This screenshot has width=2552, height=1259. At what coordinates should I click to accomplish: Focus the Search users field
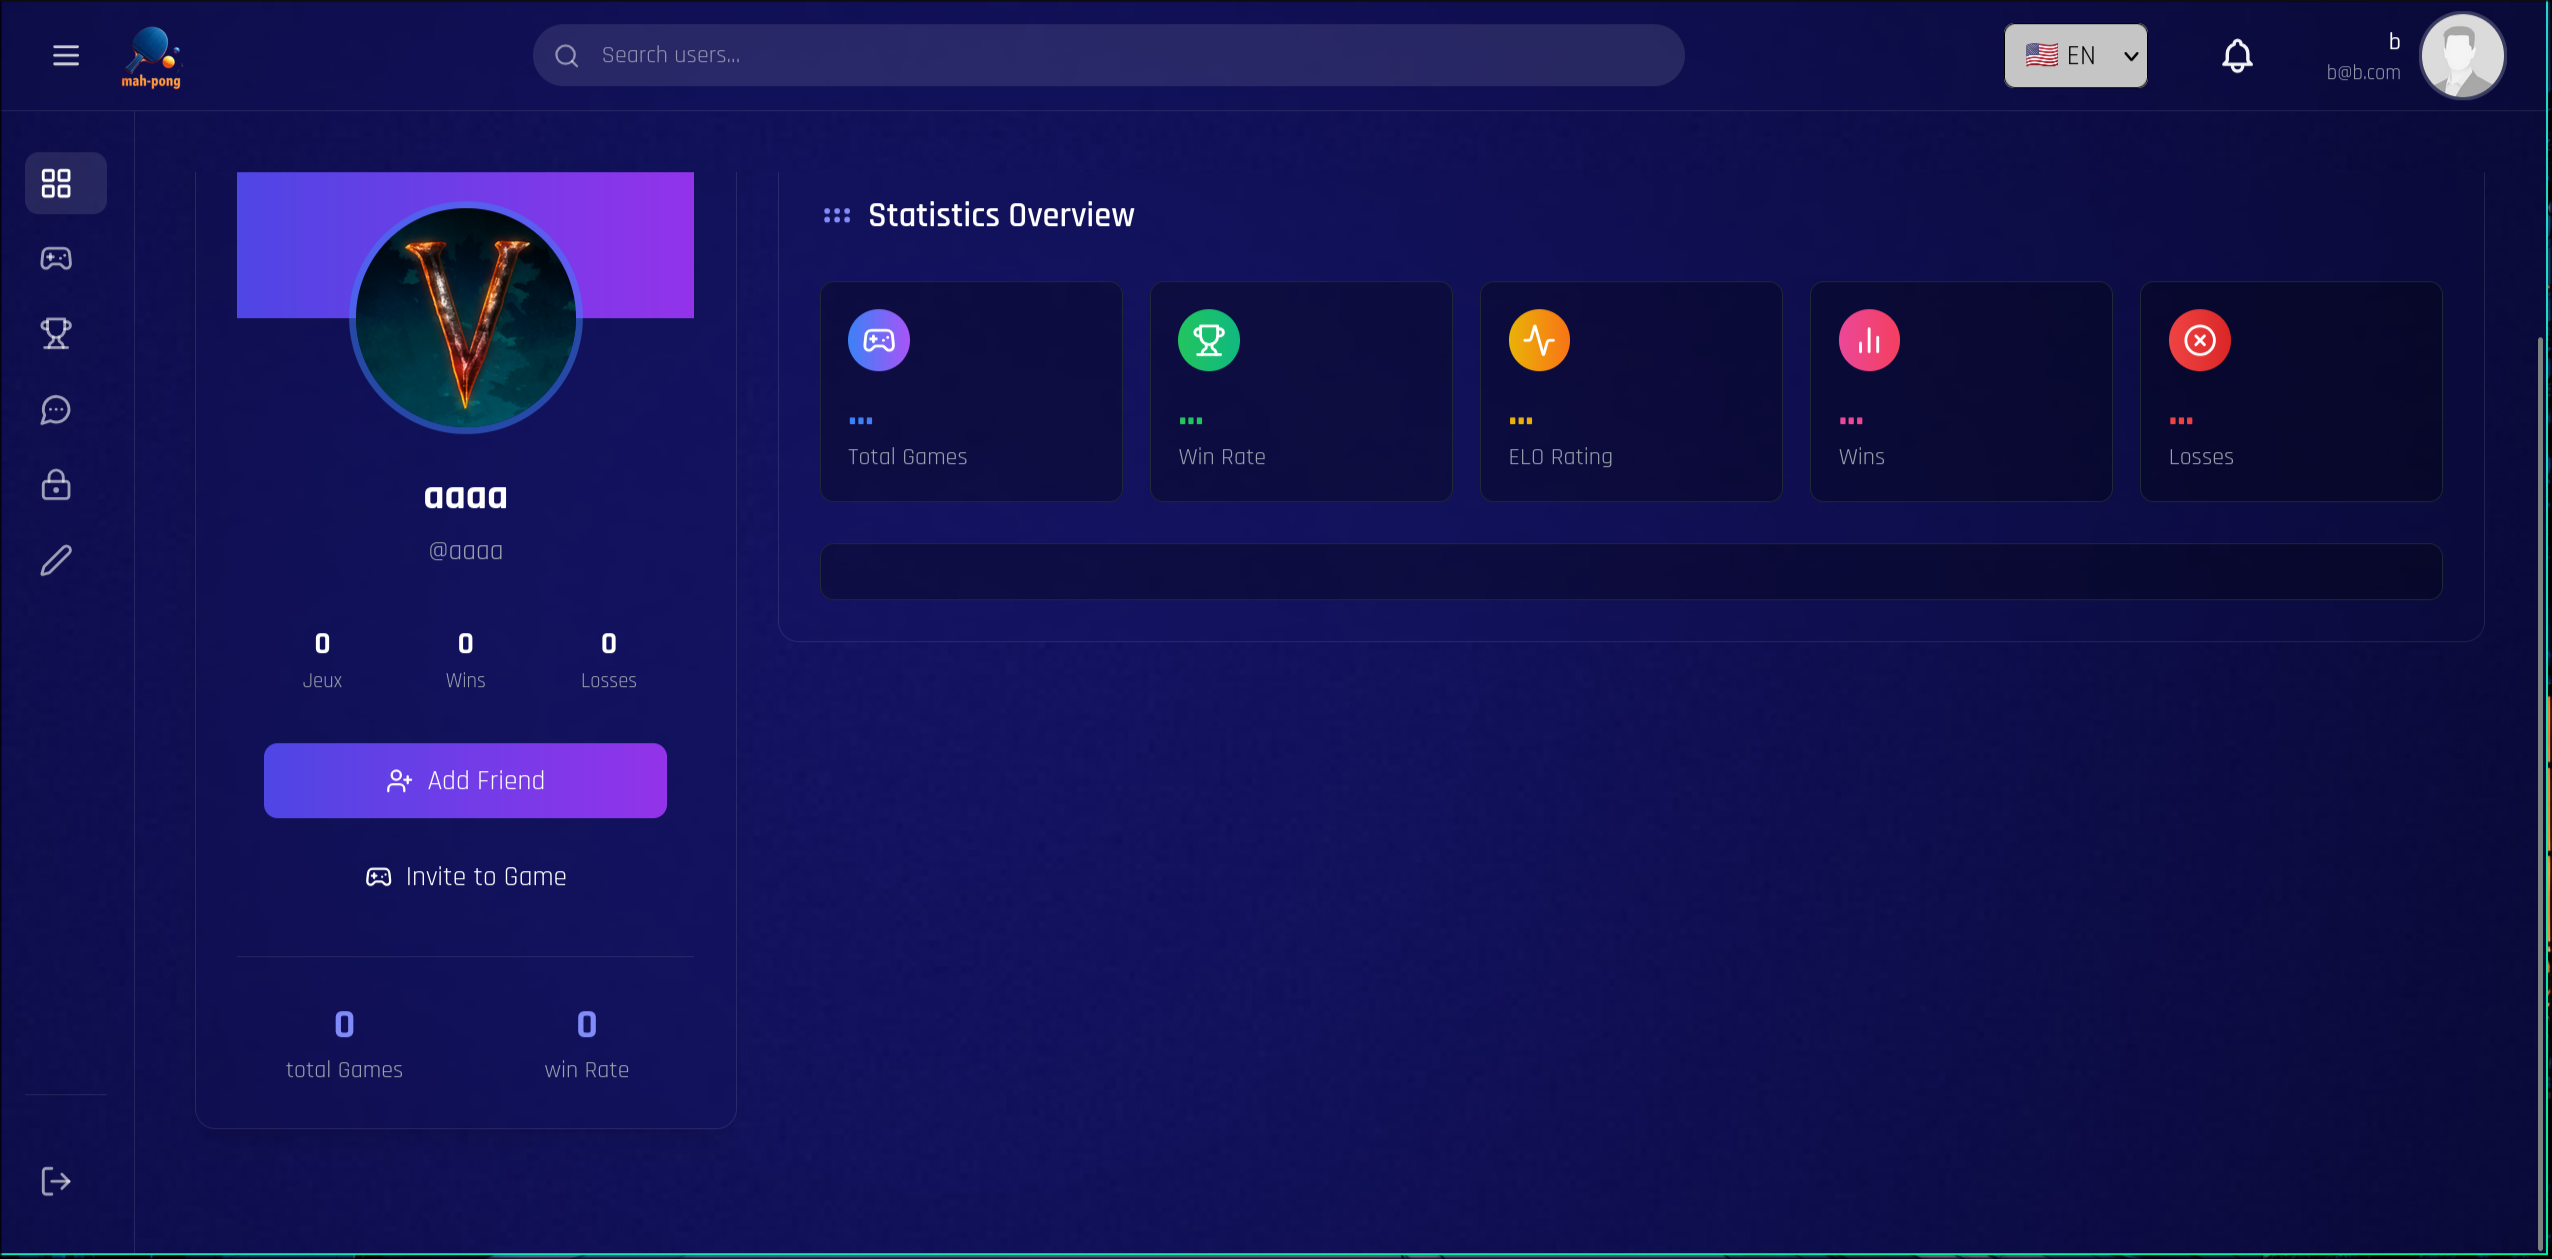1108,56
